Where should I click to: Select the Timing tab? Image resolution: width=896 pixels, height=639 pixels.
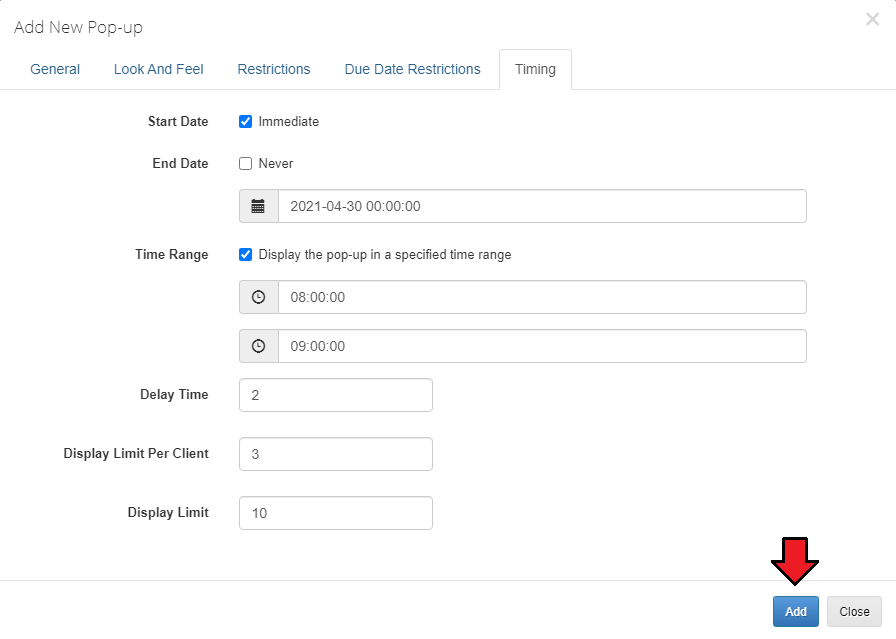[x=535, y=69]
